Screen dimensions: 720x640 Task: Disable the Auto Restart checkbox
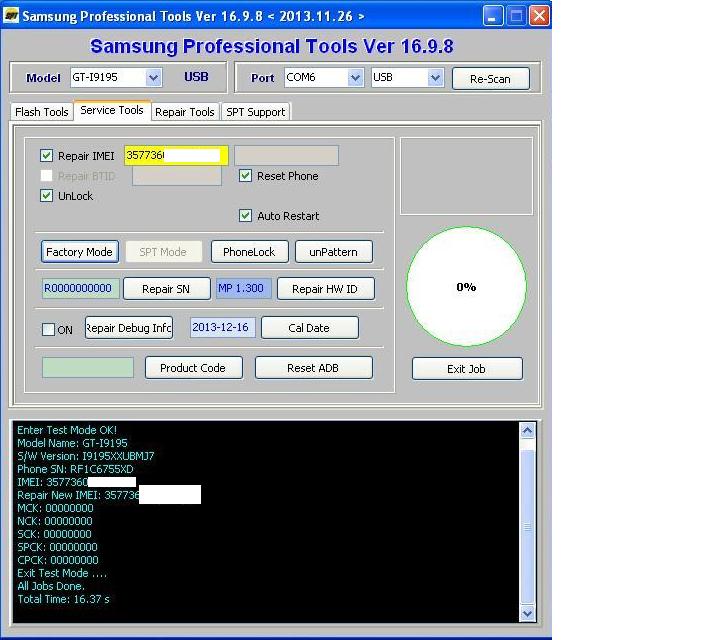tap(246, 215)
